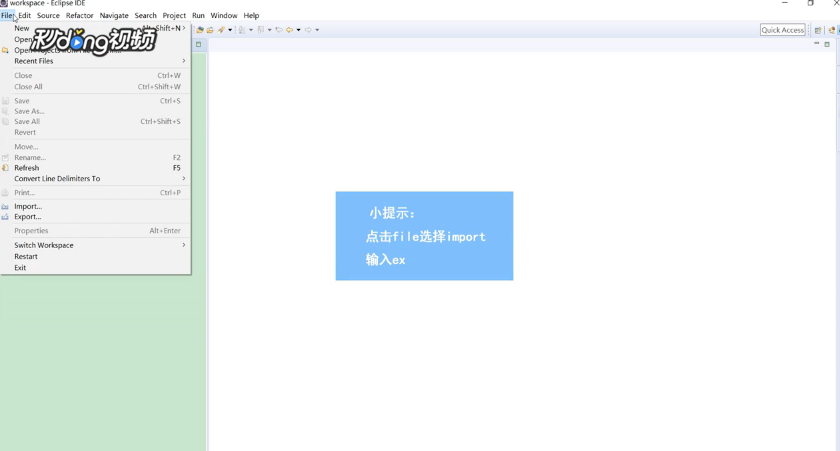Image resolution: width=840 pixels, height=451 pixels.
Task: Click the Import icon in the File menu
Action: point(5,206)
